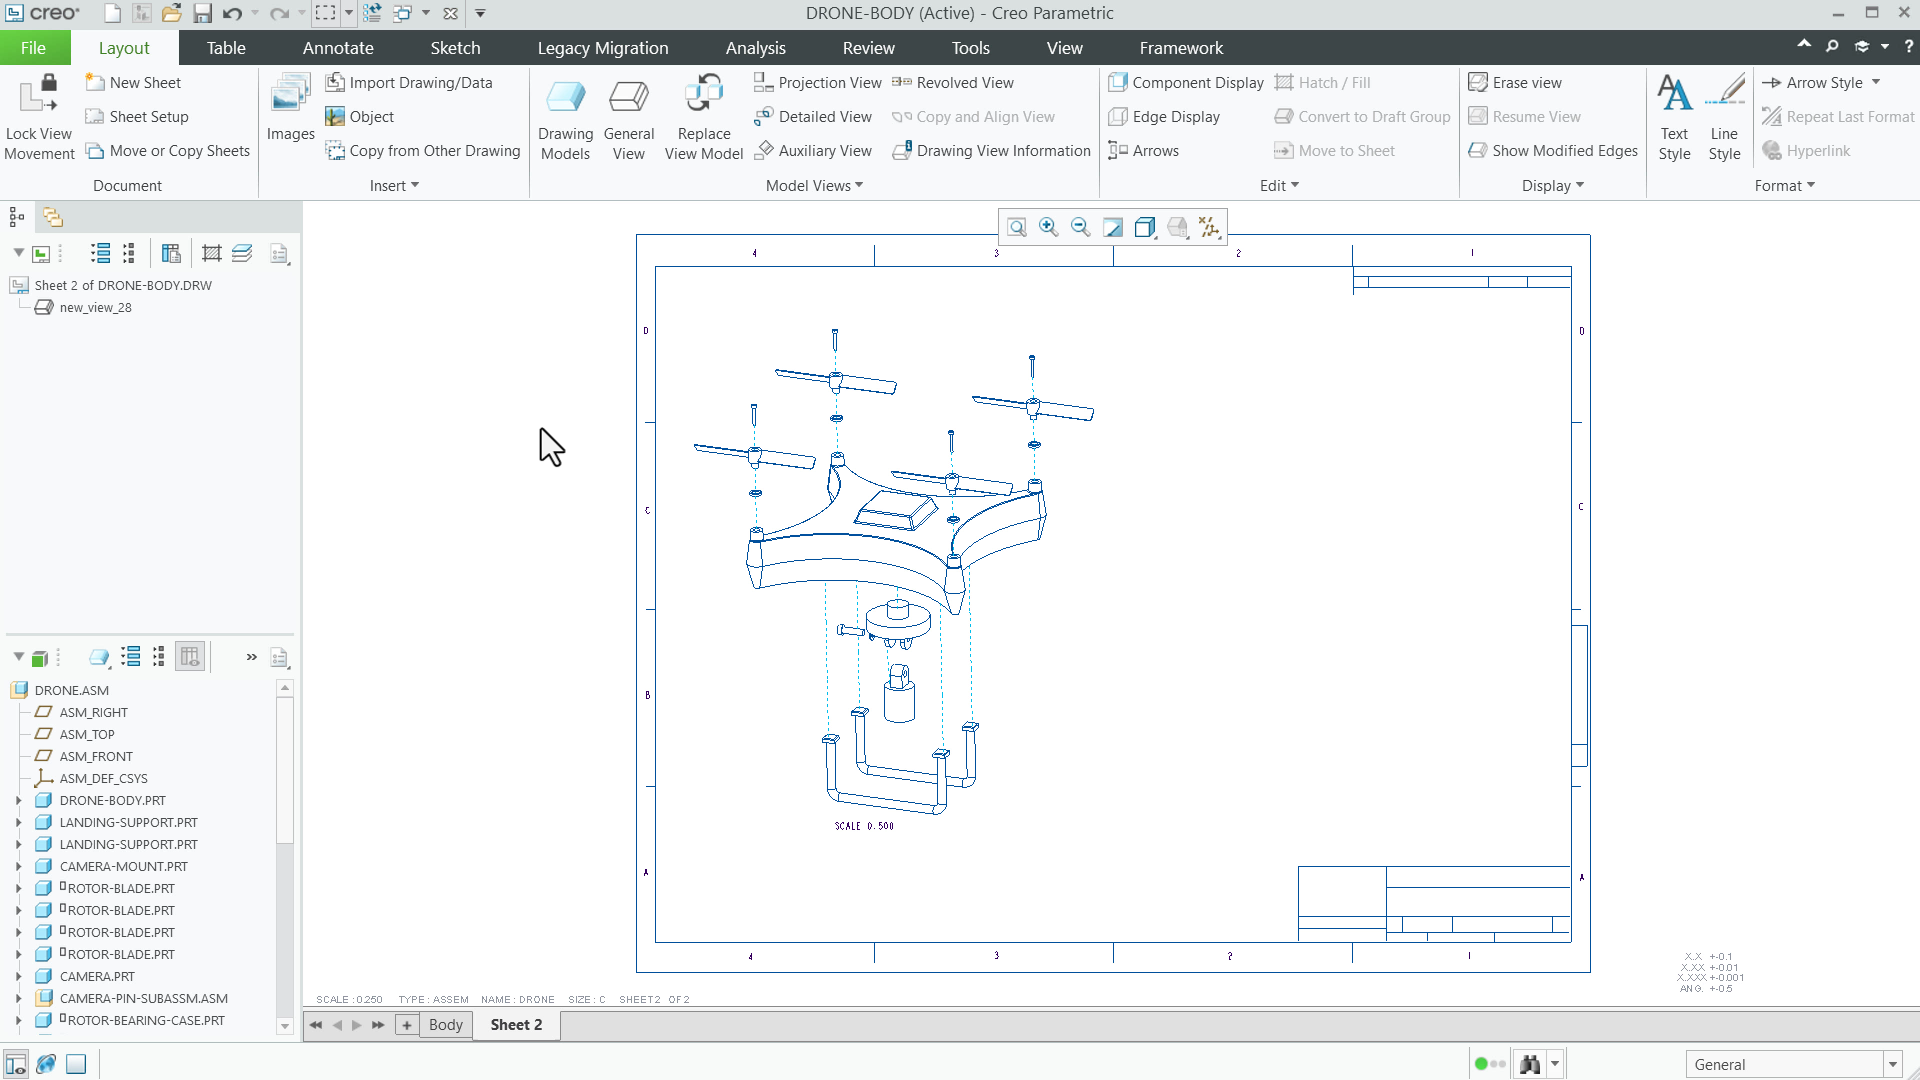Click the binoculars search icon in status bar
The height and width of the screenshot is (1080, 1920).
tap(1530, 1064)
